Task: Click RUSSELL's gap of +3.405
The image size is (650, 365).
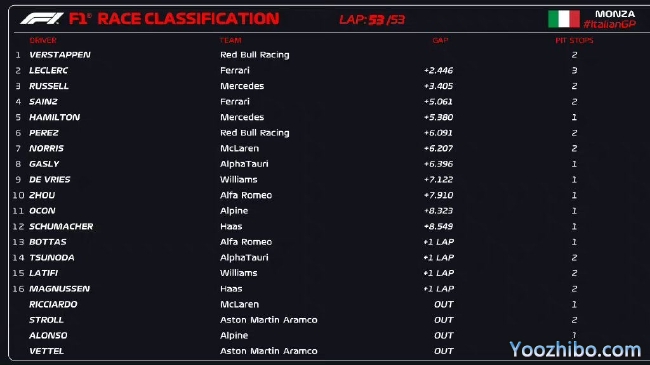Action: (x=438, y=86)
